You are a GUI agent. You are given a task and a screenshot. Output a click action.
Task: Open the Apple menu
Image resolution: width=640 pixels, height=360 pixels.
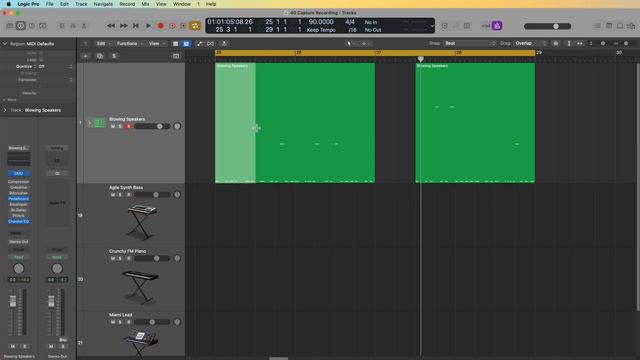[x=9, y=4]
